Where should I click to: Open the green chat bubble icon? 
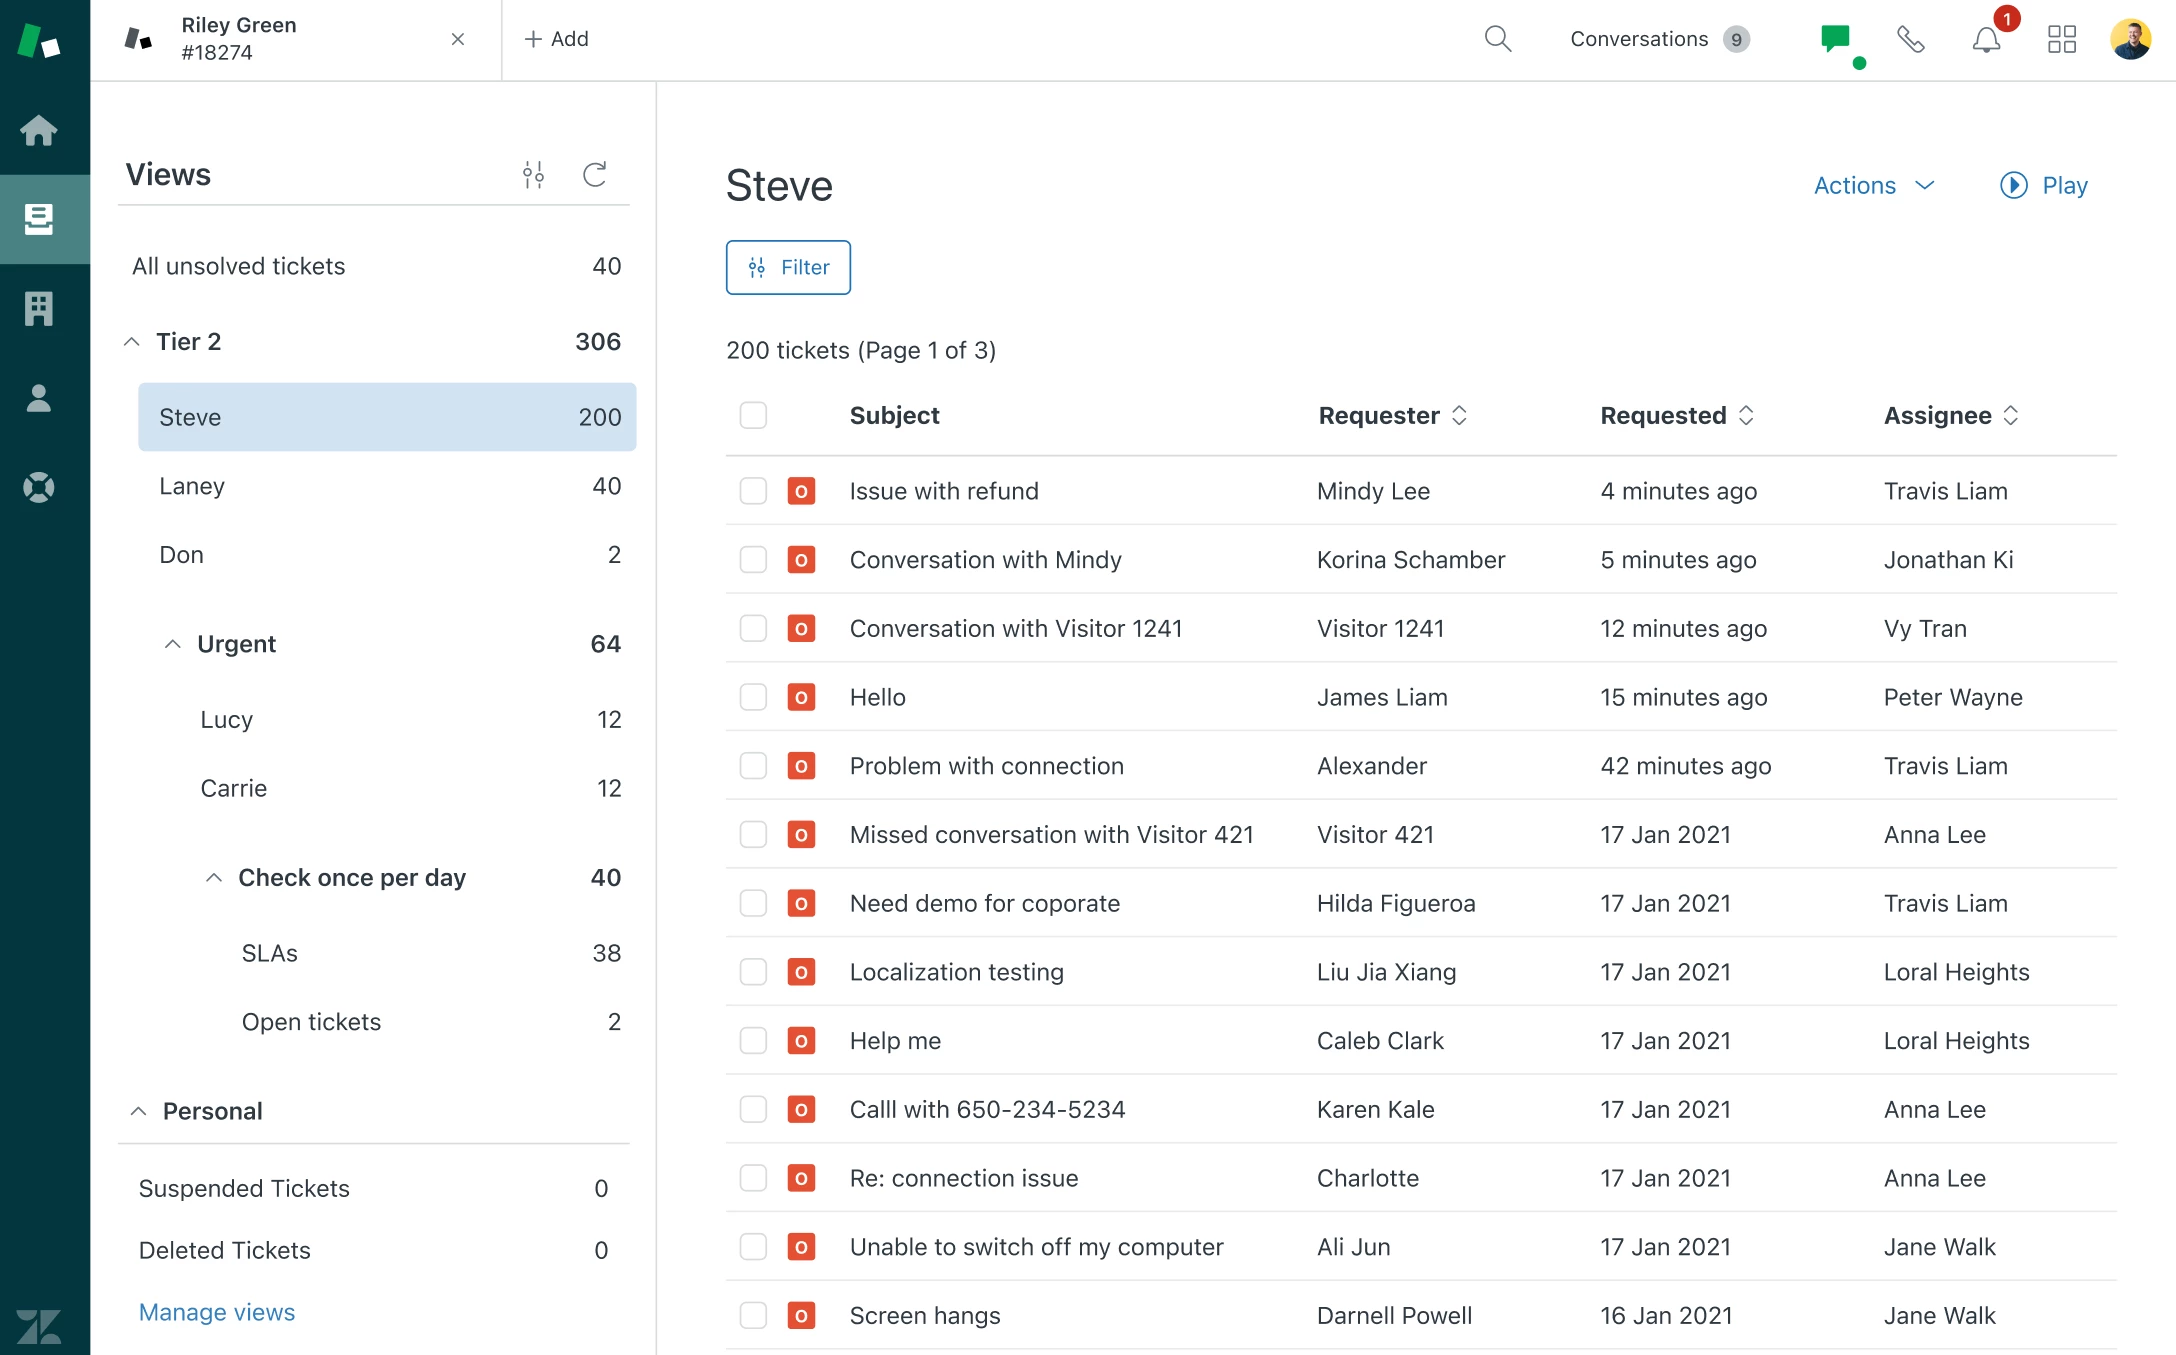click(1835, 39)
